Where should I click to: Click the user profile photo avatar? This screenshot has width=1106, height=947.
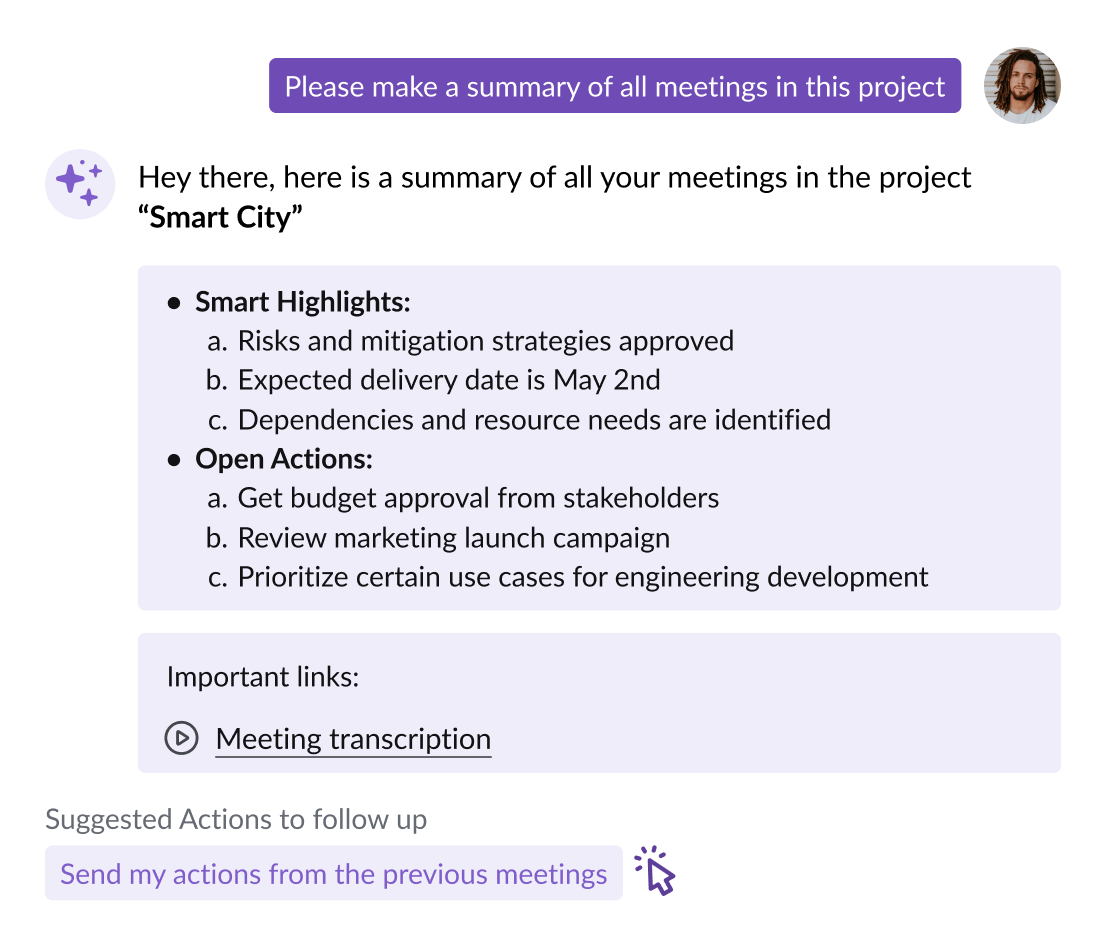[1021, 85]
